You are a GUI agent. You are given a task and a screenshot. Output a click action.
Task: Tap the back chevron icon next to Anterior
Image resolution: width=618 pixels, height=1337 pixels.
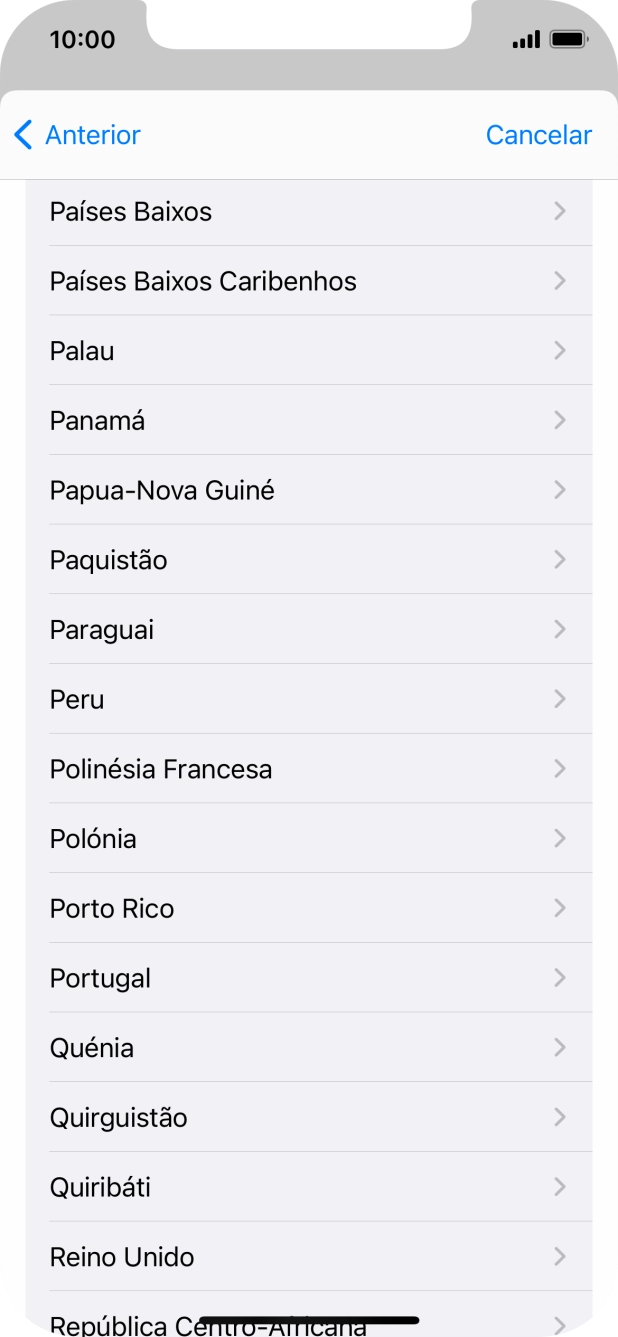[24, 135]
